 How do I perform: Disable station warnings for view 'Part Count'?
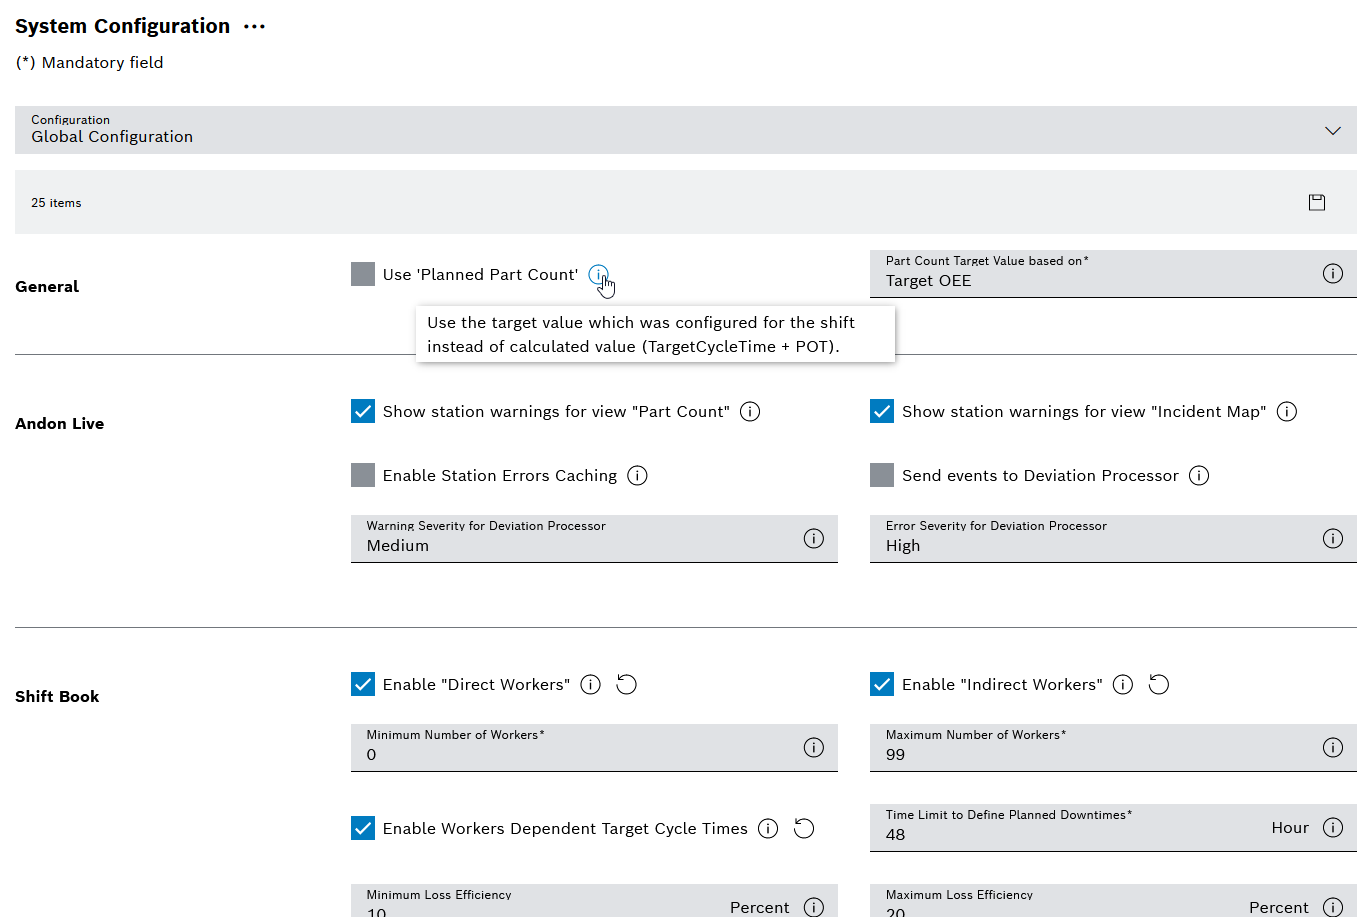pos(362,411)
